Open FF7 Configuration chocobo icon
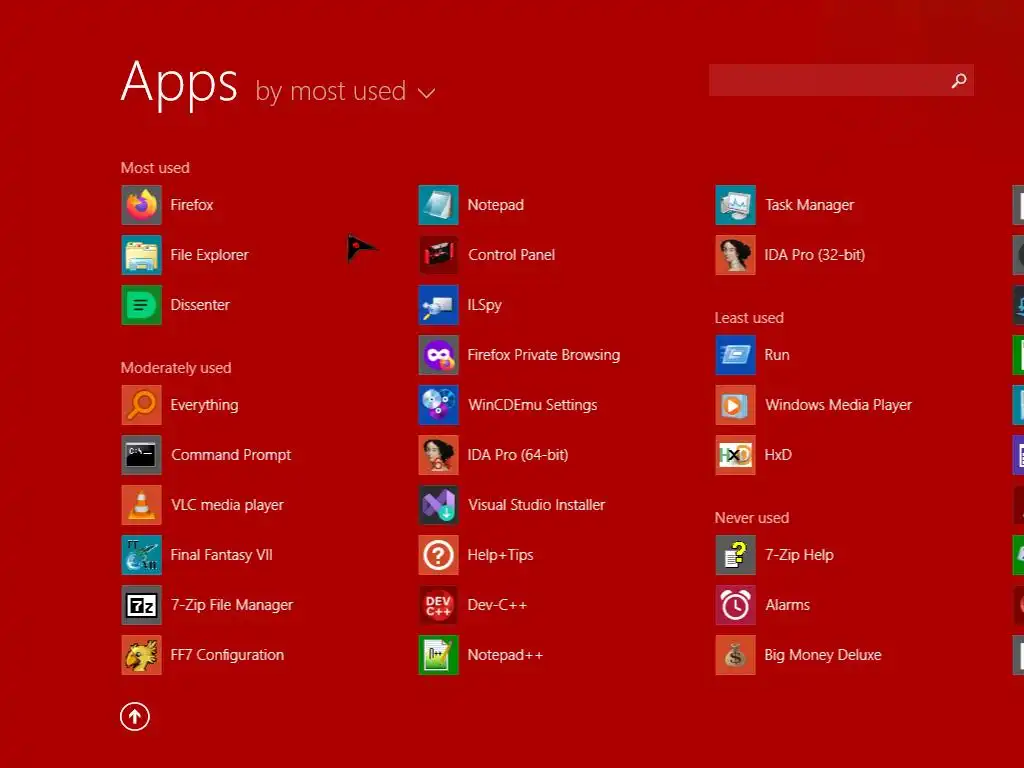 141,655
